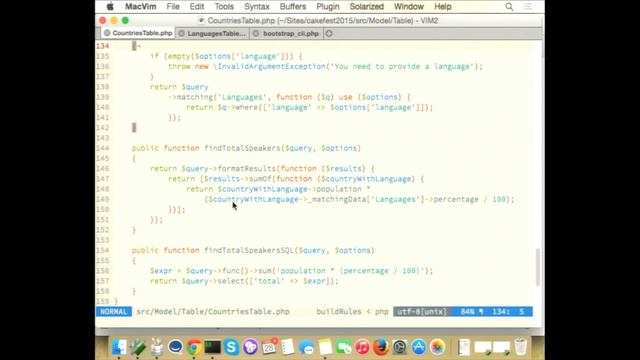Click the formatResults call on line 146
This screenshot has width=640, height=360.
[x=247, y=169]
